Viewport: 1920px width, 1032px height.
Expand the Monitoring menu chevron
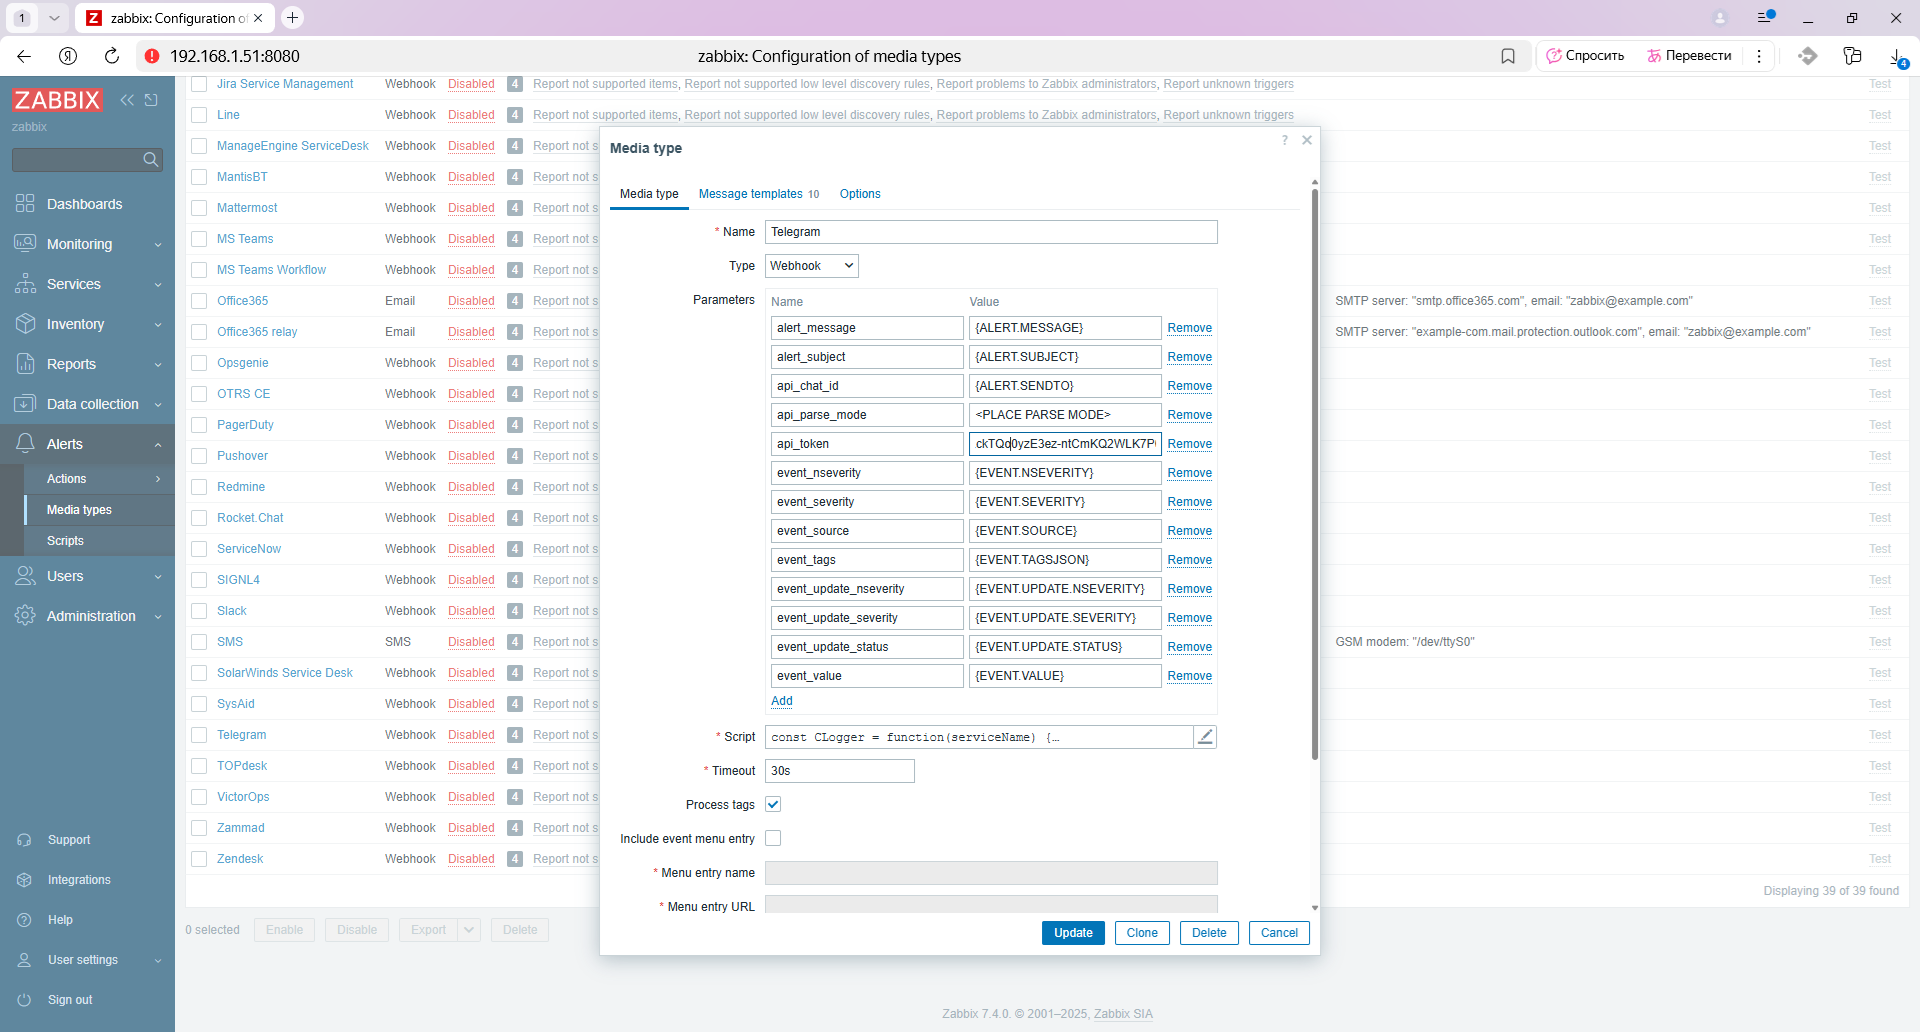pos(158,245)
